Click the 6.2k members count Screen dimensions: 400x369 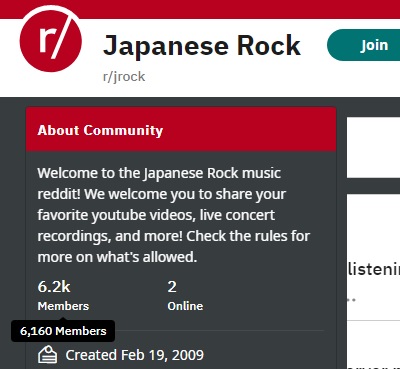coord(54,287)
